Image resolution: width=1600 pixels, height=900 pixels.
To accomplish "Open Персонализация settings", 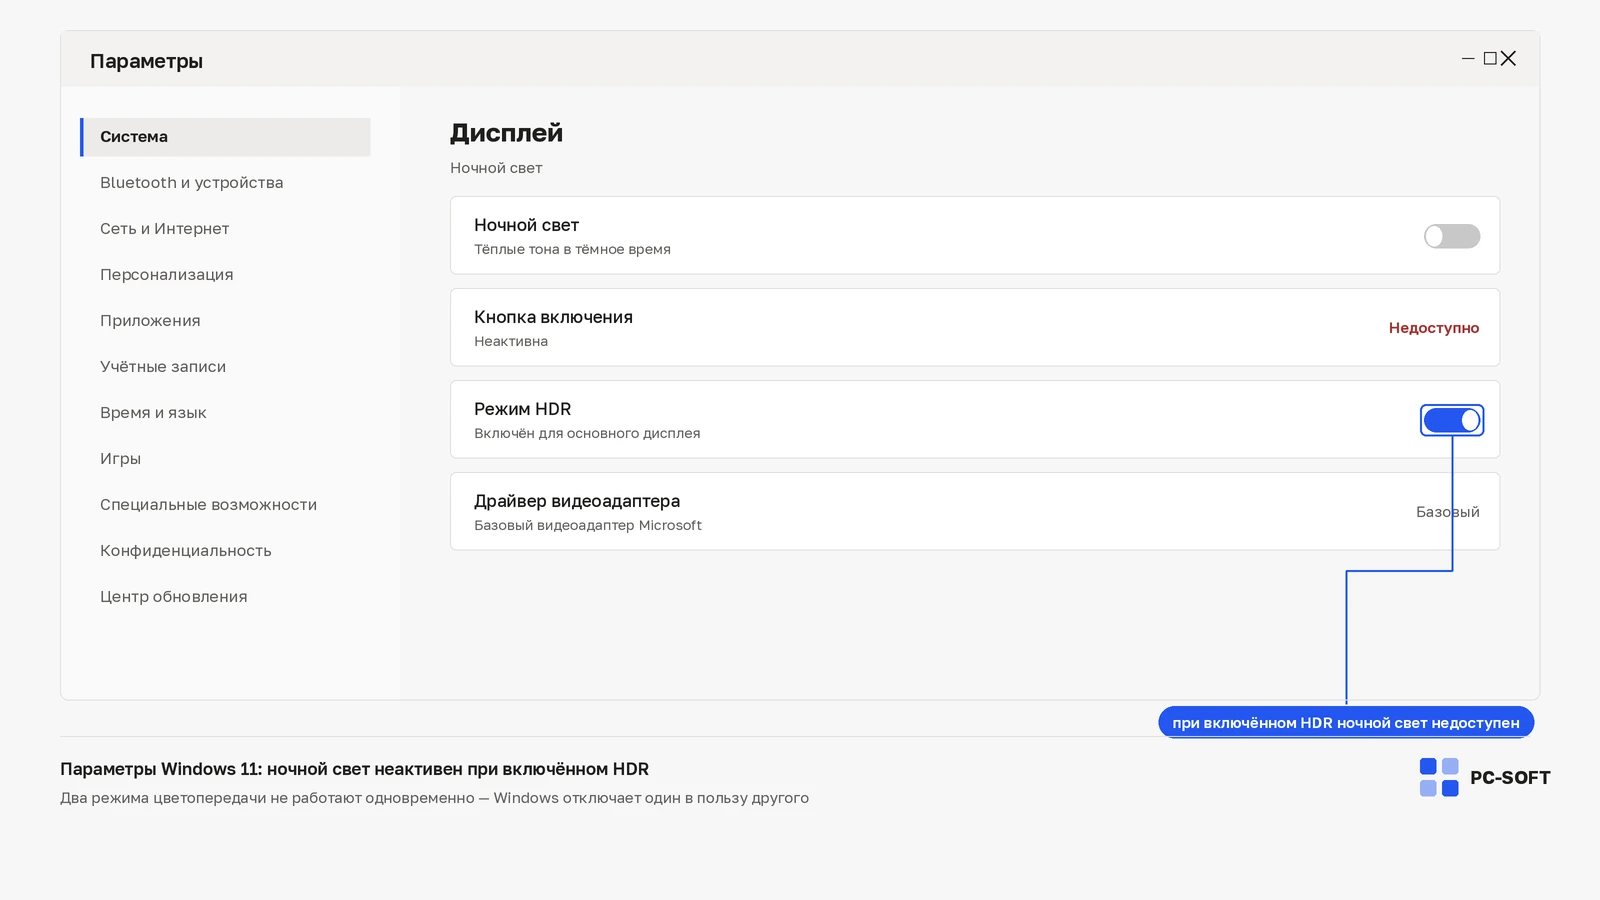I will click(166, 275).
